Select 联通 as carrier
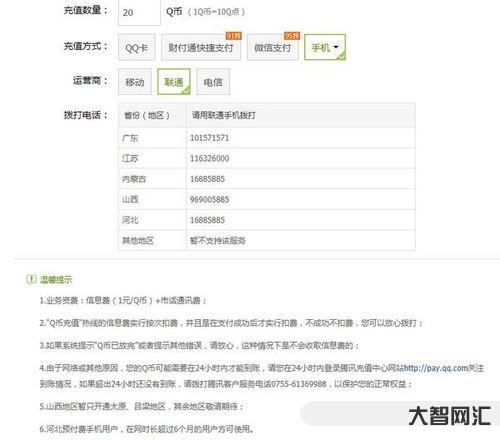 (174, 82)
